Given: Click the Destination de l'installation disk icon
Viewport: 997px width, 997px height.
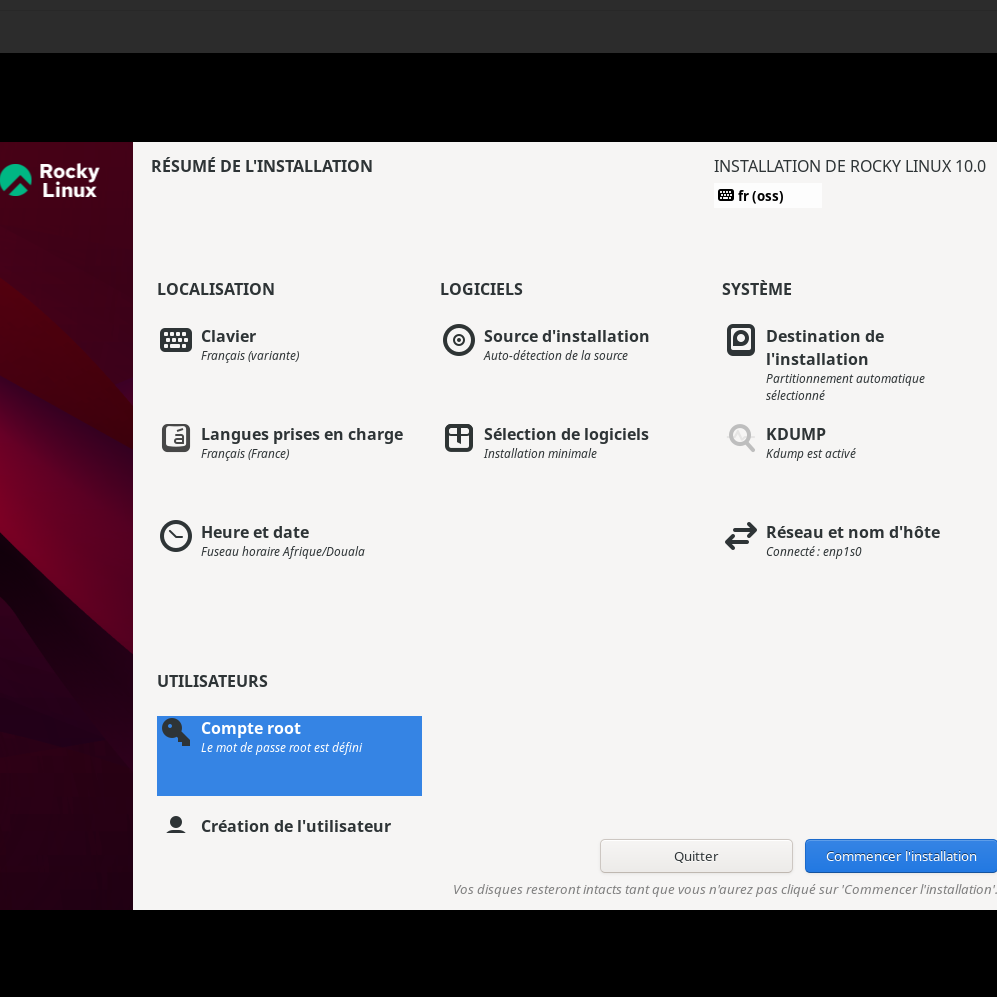Looking at the screenshot, I should (x=741, y=340).
